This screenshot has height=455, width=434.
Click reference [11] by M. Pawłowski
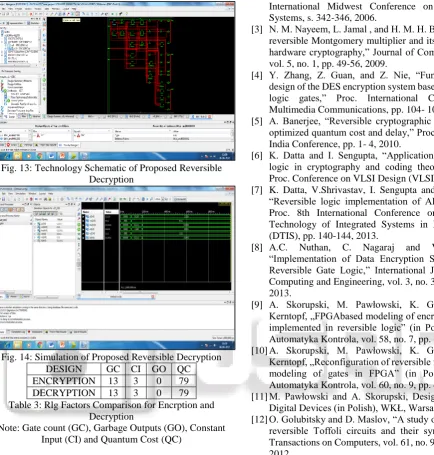pos(343,402)
